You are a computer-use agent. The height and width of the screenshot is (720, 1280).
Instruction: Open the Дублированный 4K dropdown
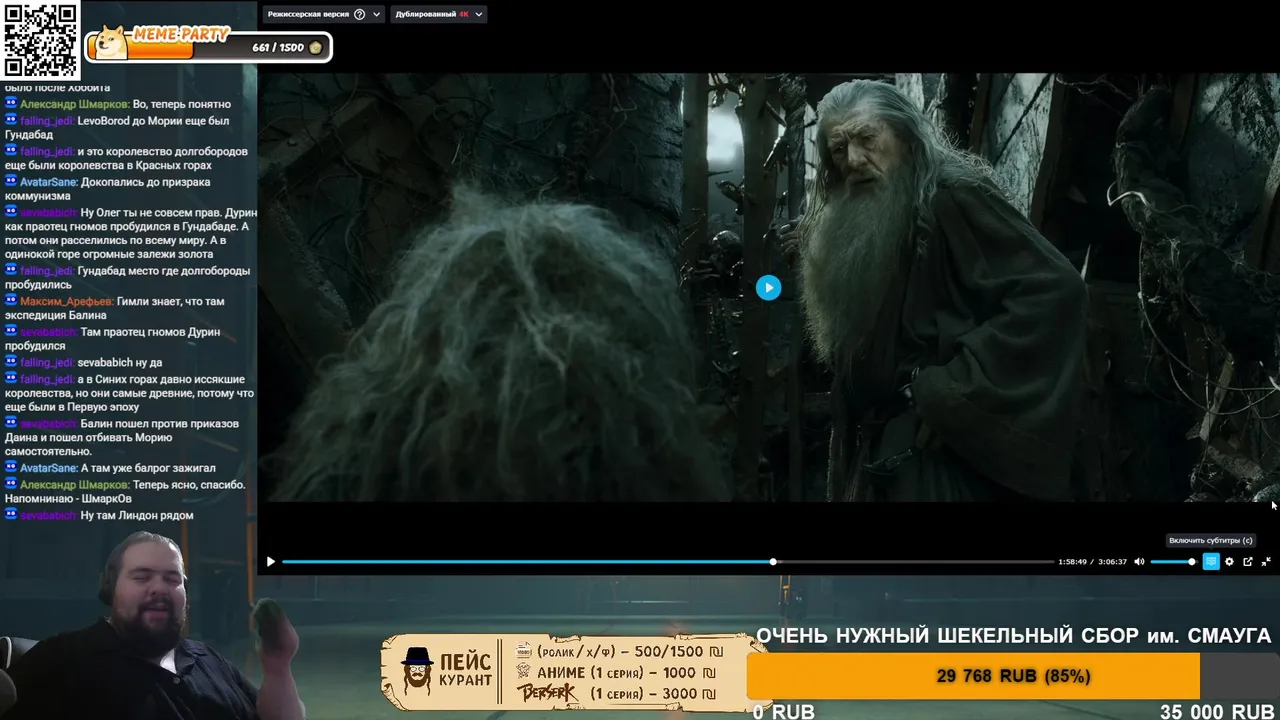point(439,14)
